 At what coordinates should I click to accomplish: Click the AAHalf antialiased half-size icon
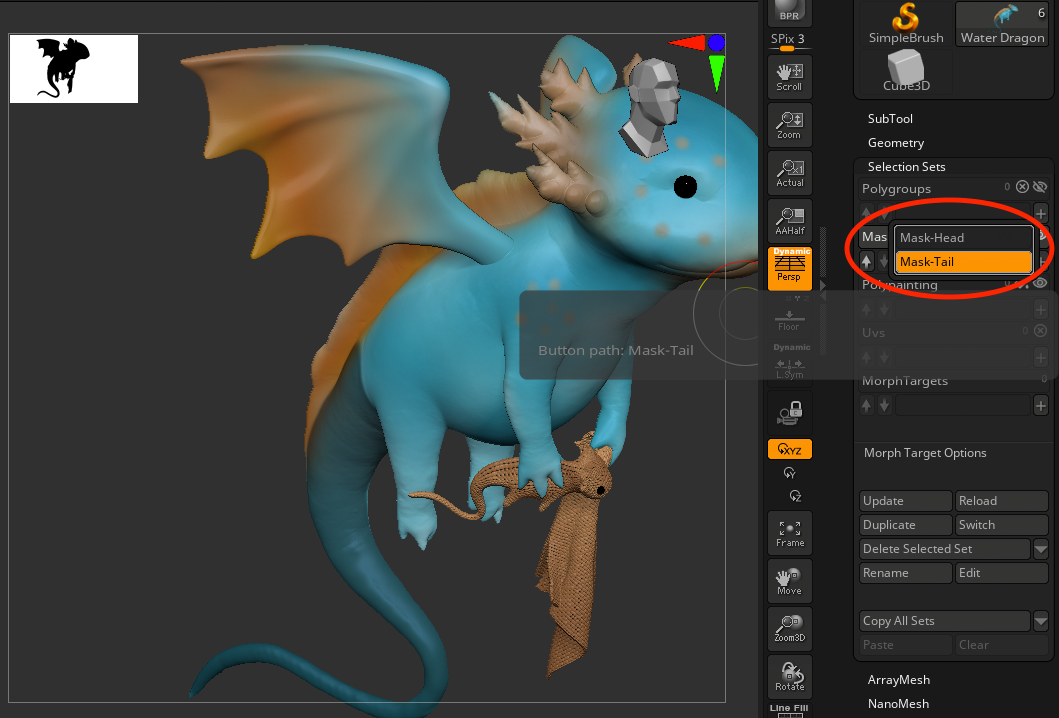coord(790,221)
